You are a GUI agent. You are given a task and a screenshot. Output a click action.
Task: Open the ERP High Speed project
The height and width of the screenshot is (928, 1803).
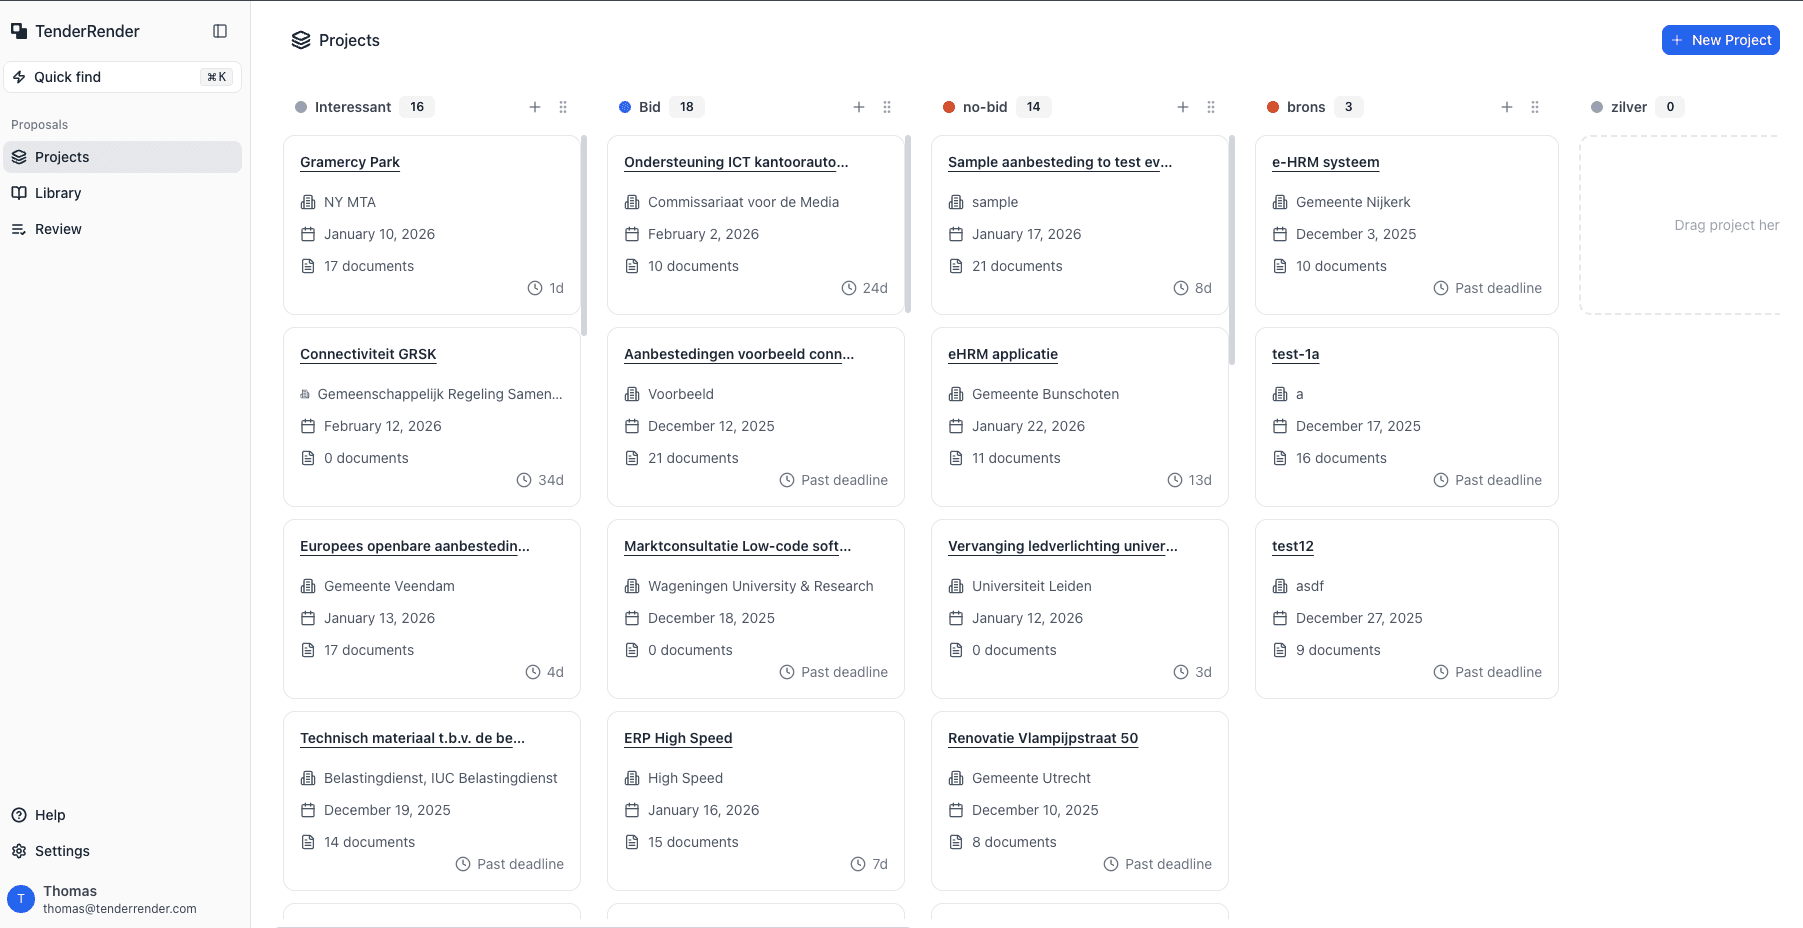click(678, 738)
